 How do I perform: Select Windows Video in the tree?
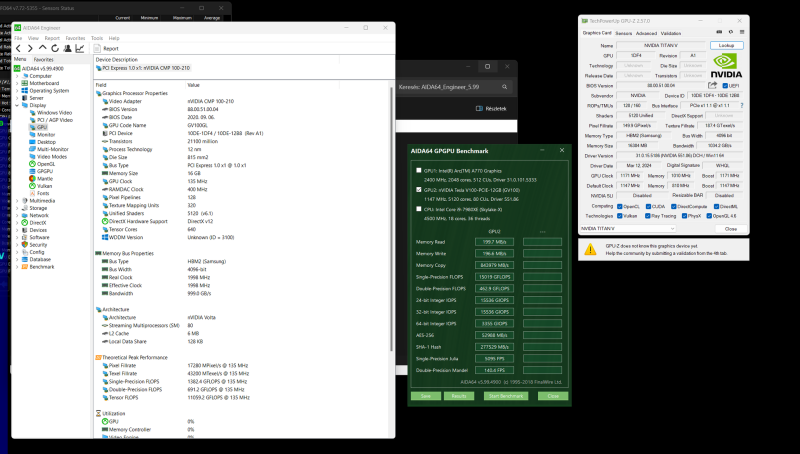(54, 113)
